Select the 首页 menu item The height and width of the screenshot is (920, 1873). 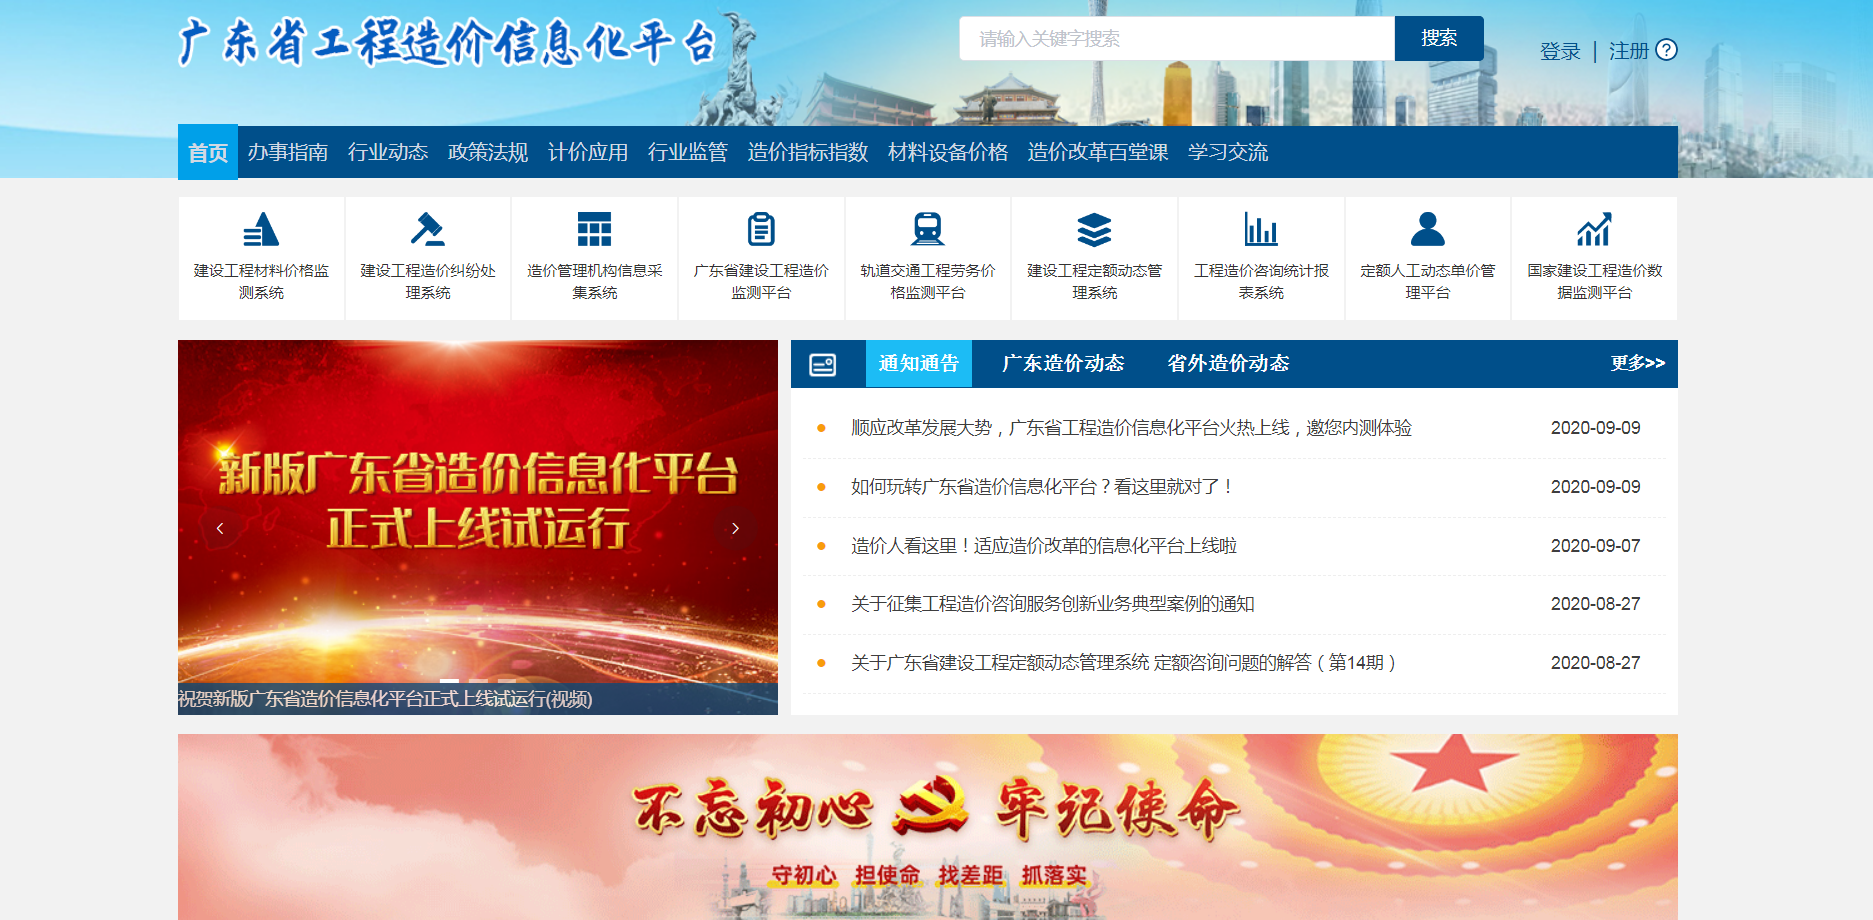click(x=208, y=152)
